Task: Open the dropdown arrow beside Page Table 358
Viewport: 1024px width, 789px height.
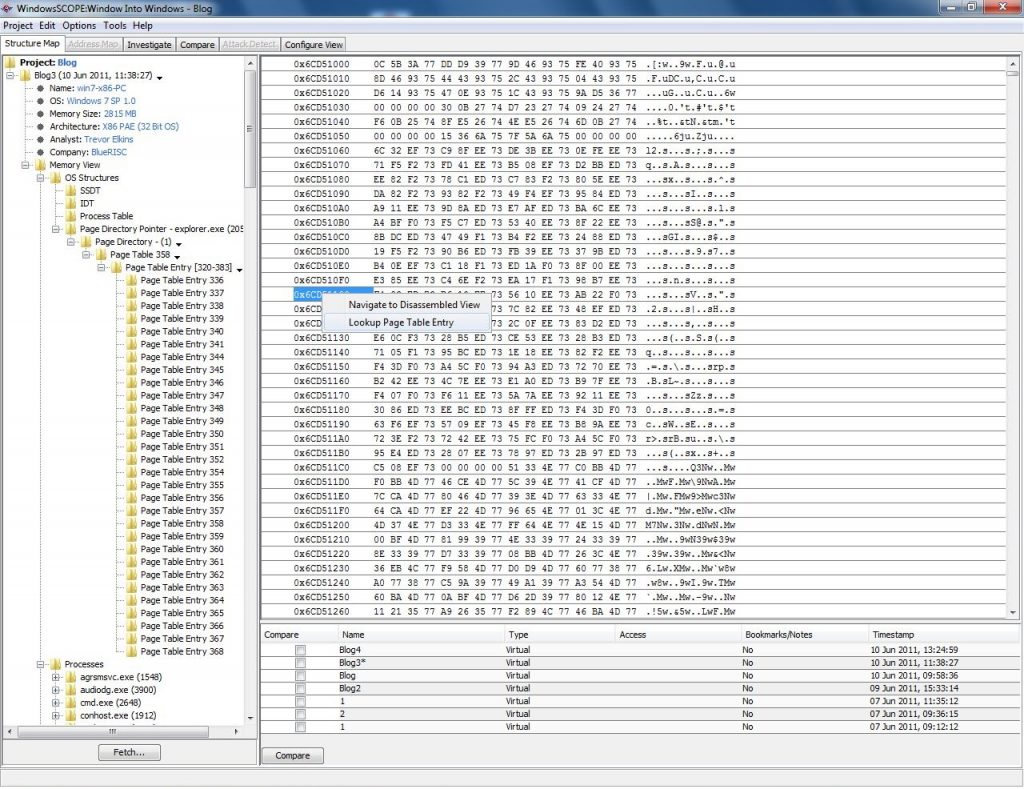Action: [177, 257]
